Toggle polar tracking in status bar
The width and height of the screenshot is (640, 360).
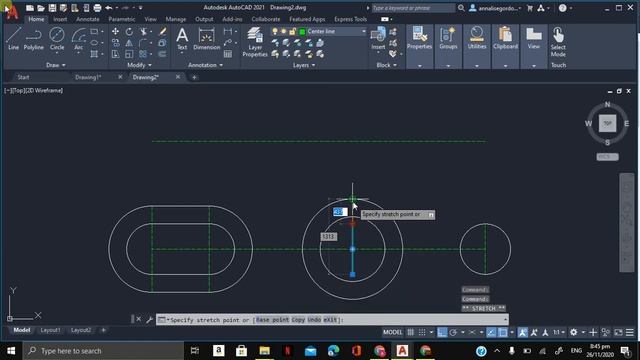click(x=453, y=333)
